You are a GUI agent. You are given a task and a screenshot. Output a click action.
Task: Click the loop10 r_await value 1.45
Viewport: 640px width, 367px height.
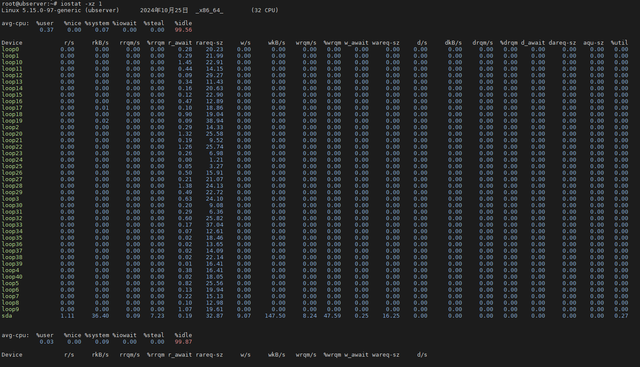coord(185,62)
